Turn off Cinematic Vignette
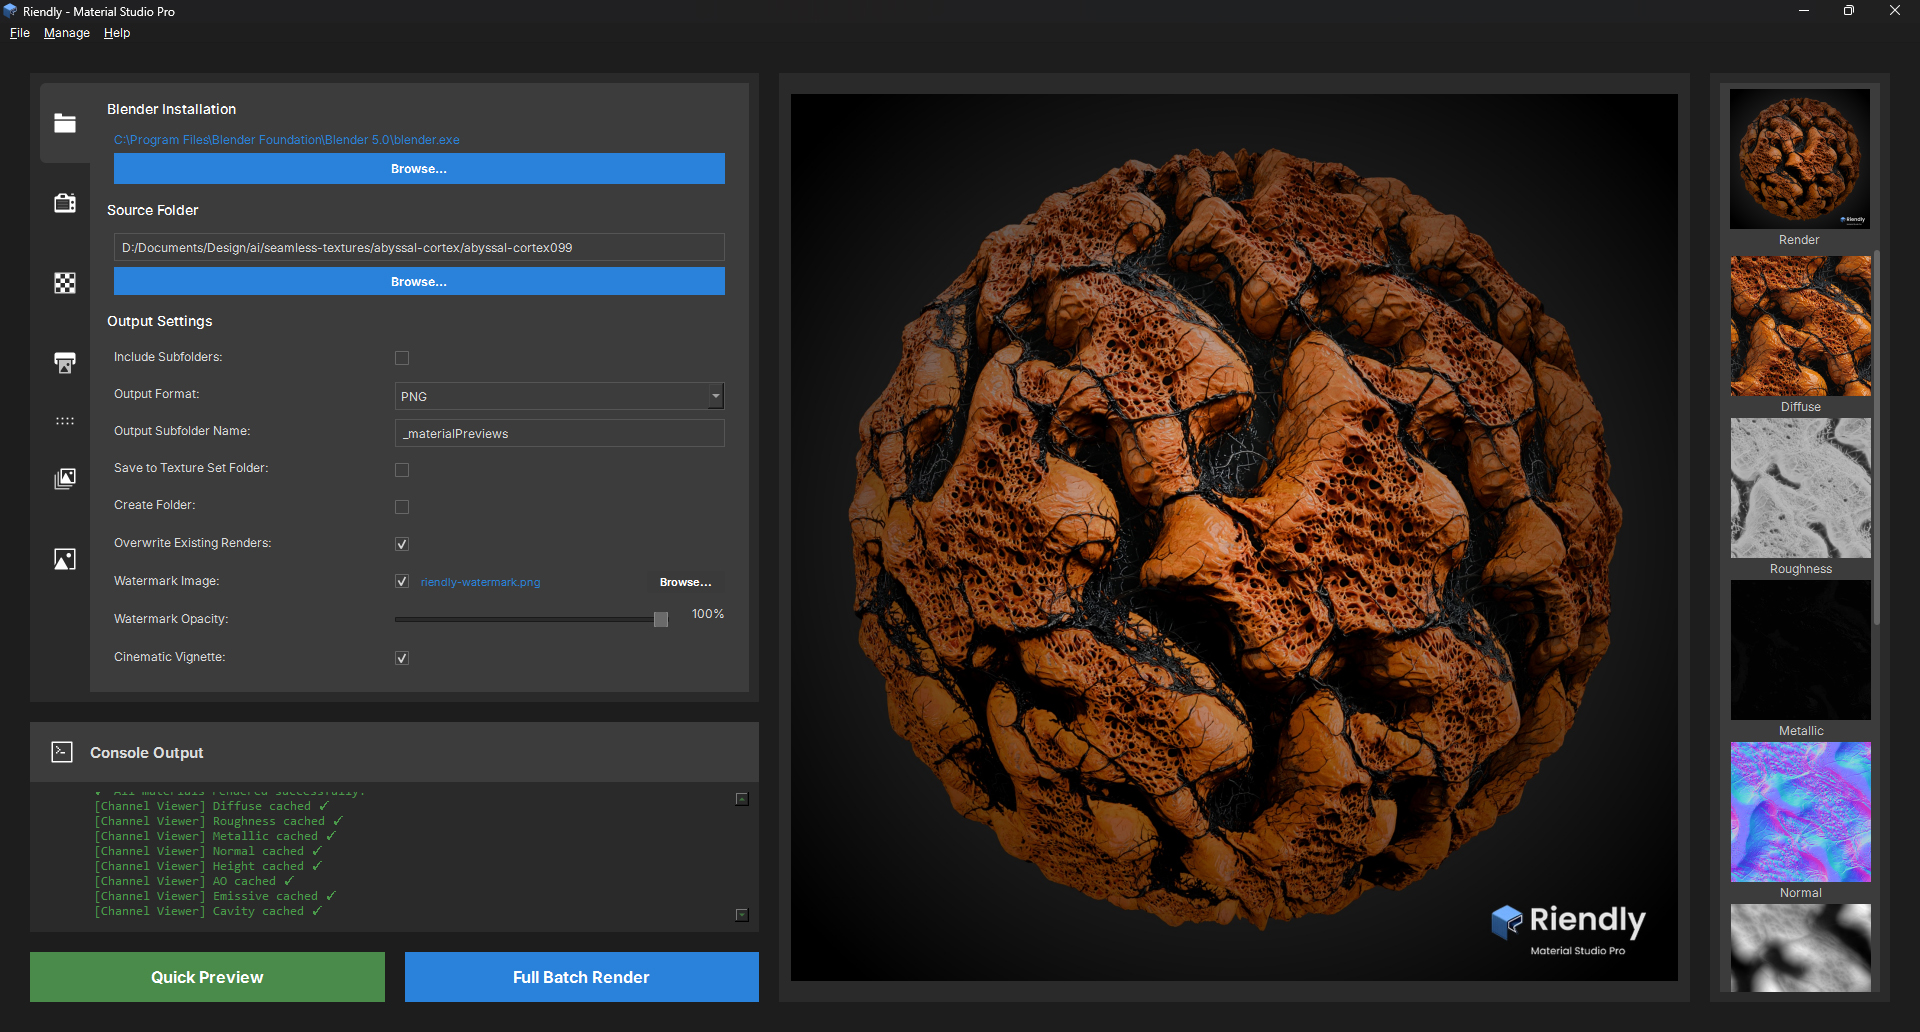Viewport: 1920px width, 1032px height. [402, 658]
